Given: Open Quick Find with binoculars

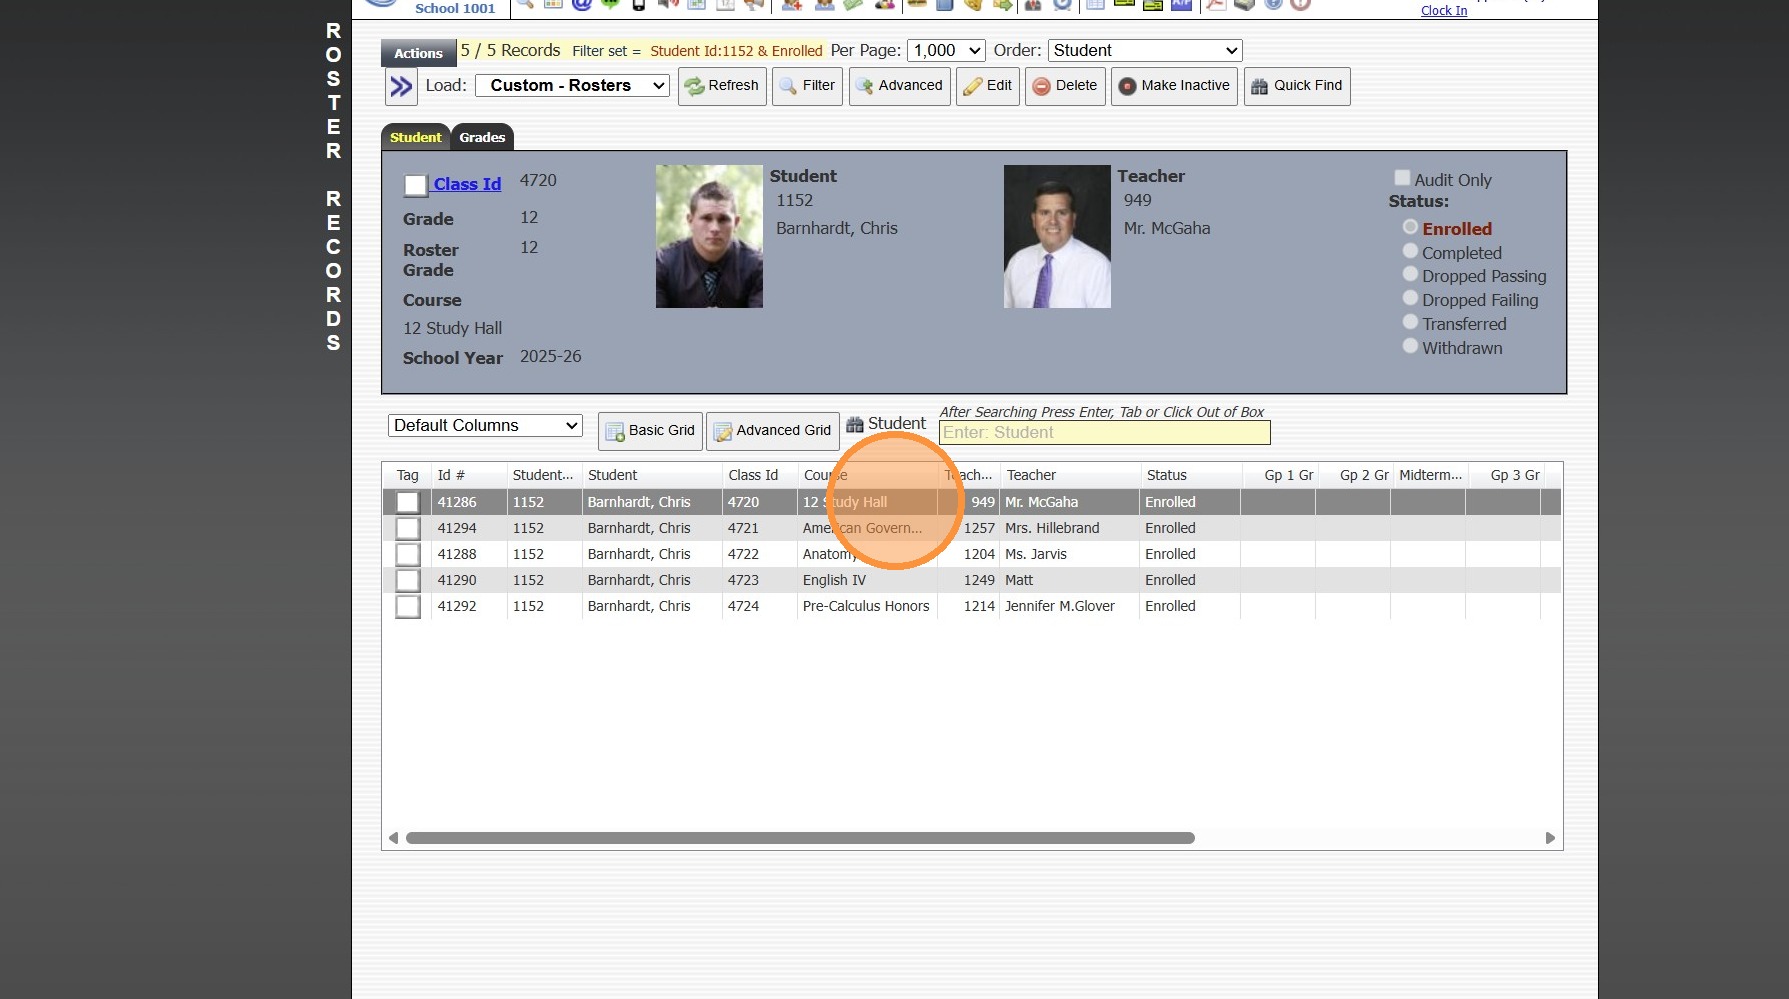Looking at the screenshot, I should (x=1297, y=86).
